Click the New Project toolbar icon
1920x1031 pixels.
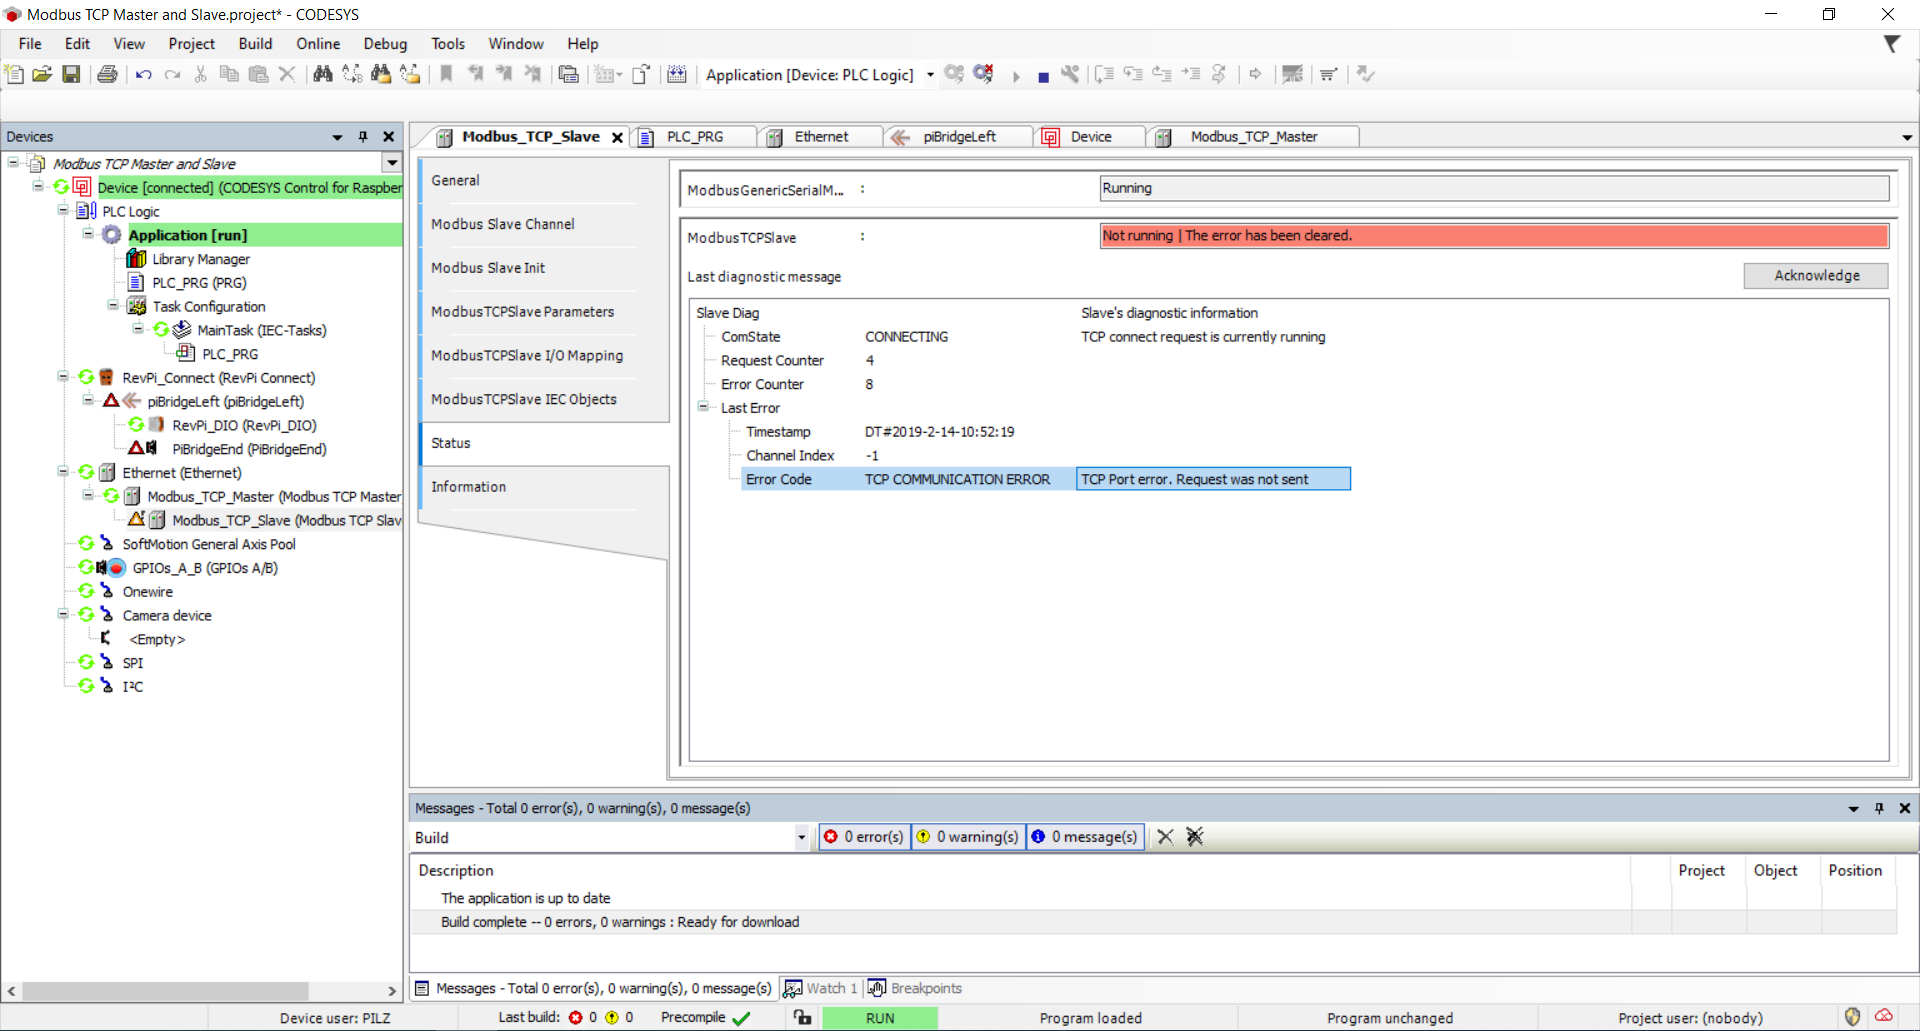point(14,74)
